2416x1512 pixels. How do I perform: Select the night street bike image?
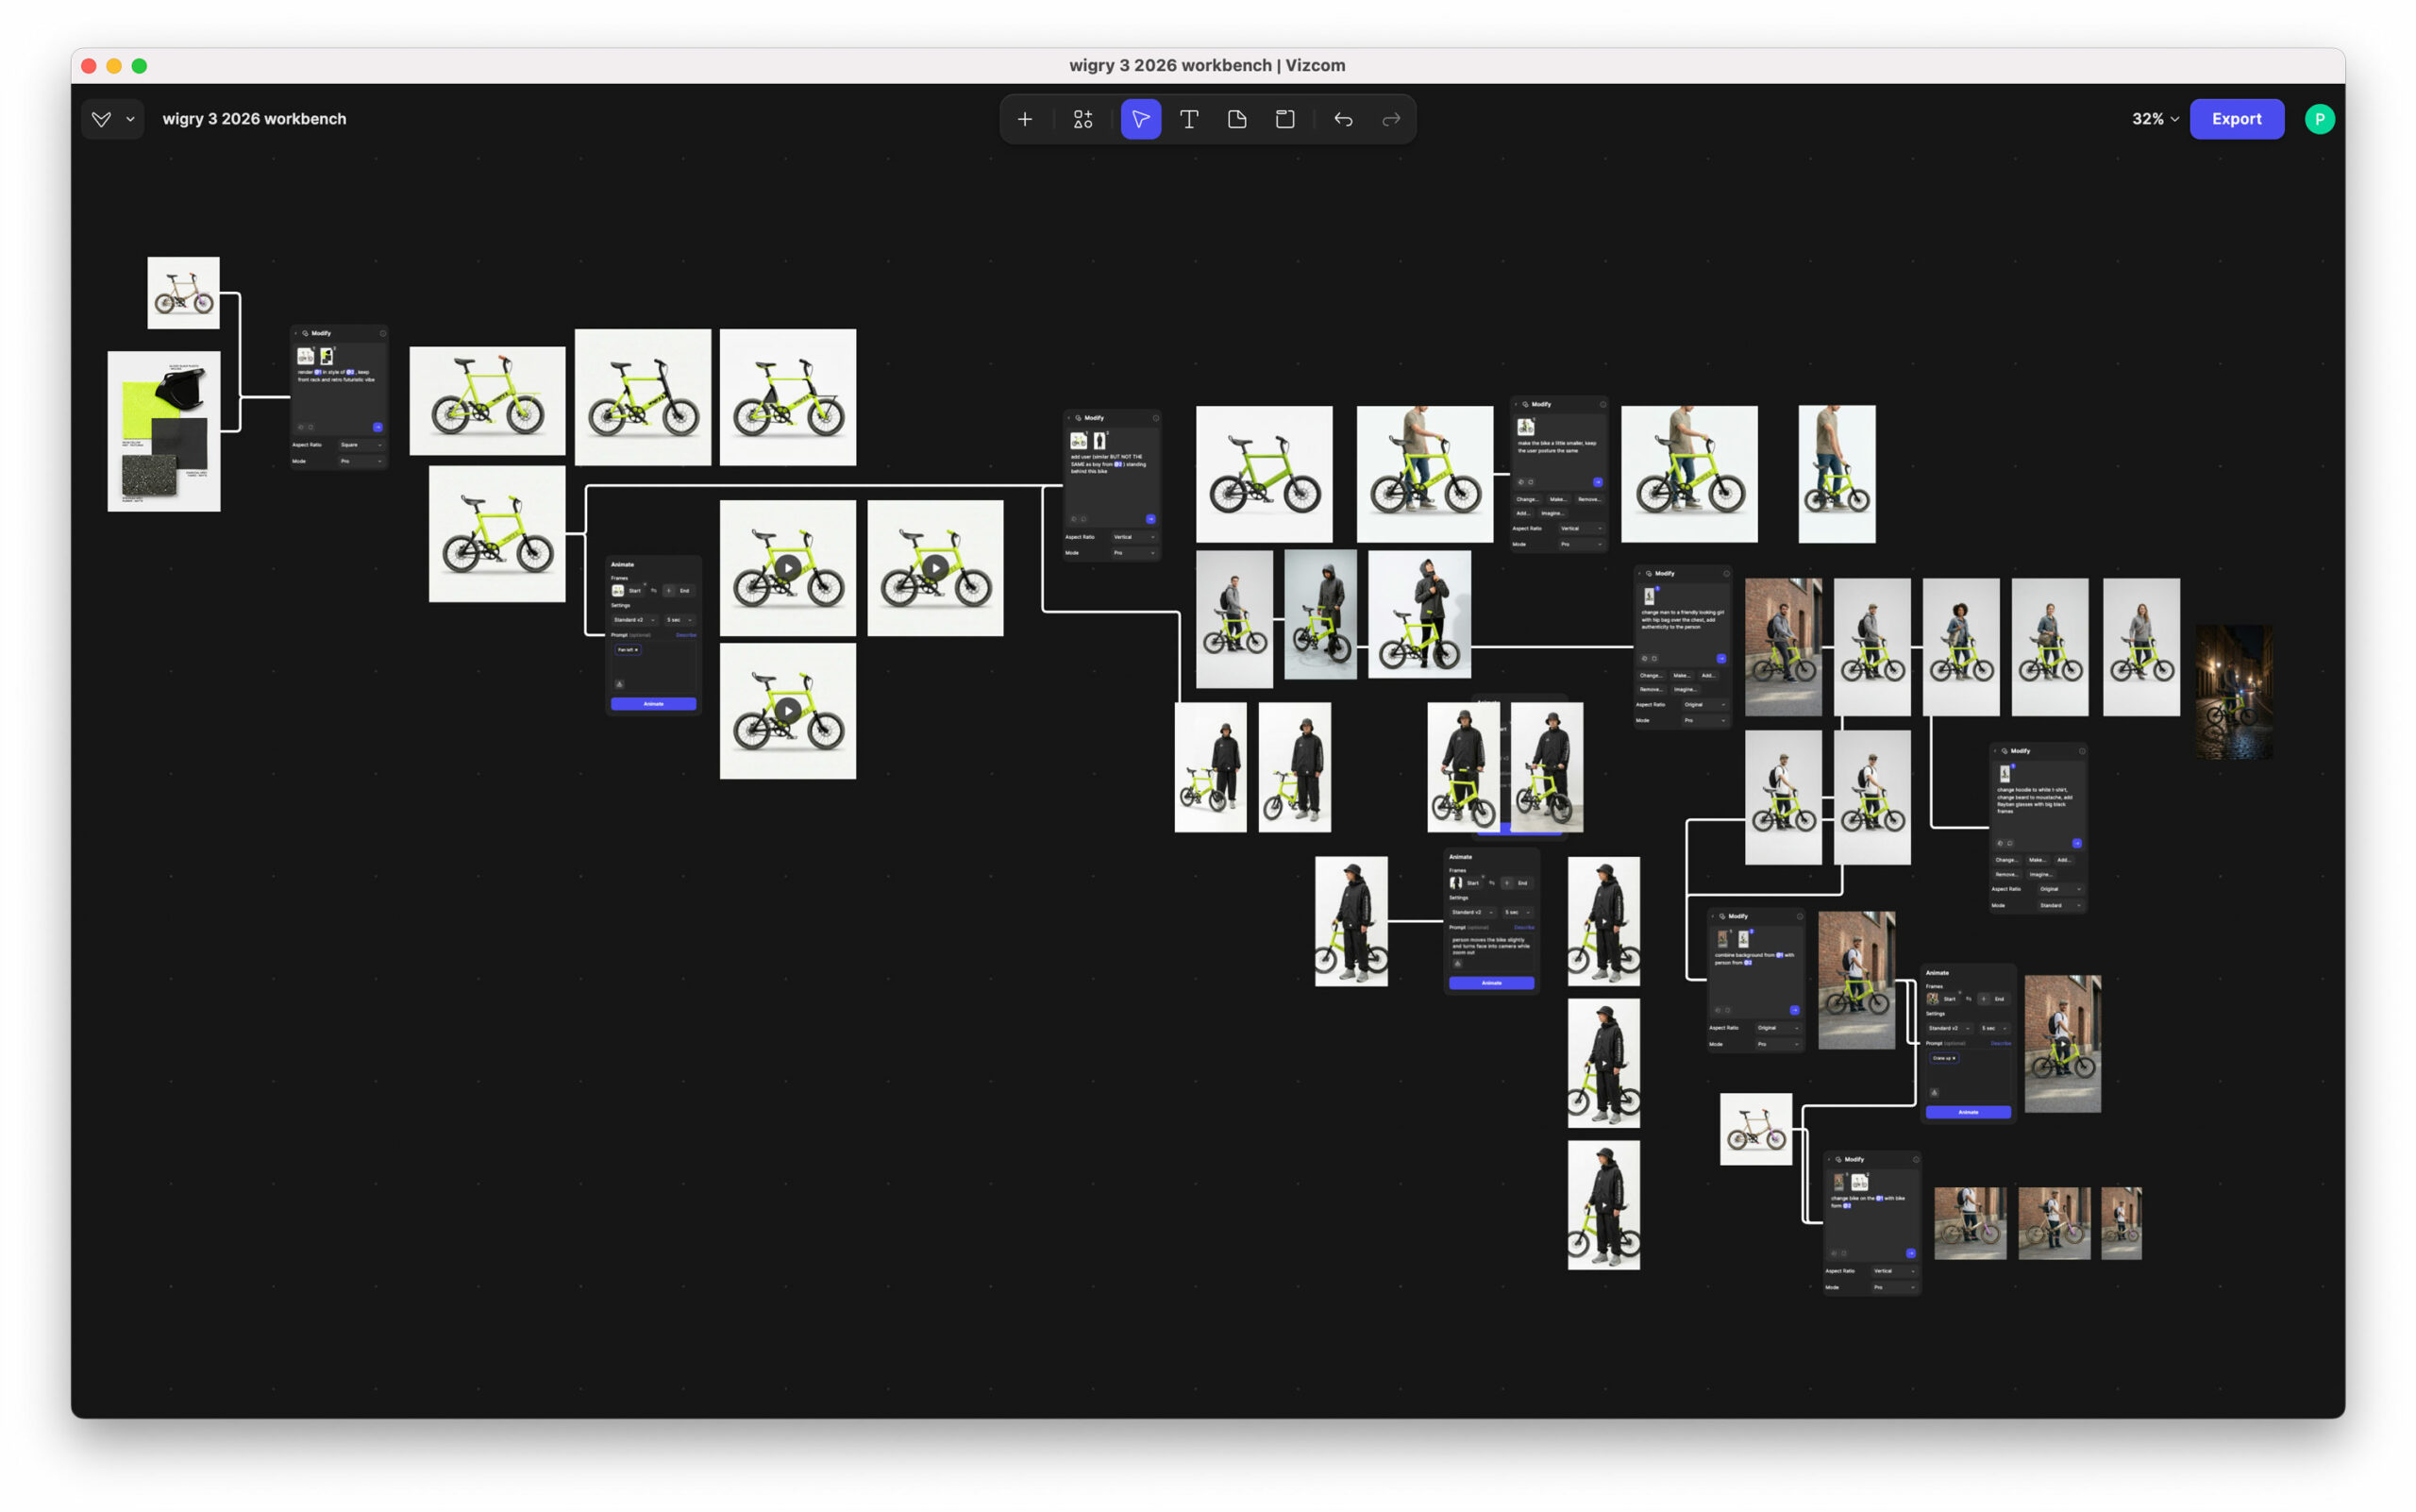pyautogui.click(x=2233, y=692)
